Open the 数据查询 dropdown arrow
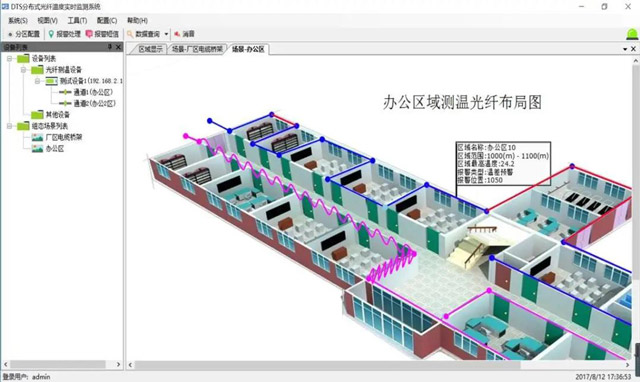The width and height of the screenshot is (640, 382). click(166, 34)
